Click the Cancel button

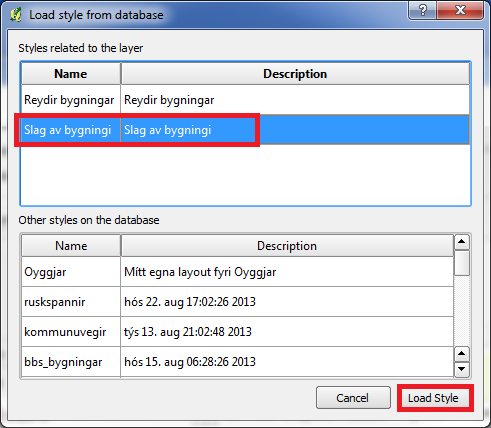[353, 398]
